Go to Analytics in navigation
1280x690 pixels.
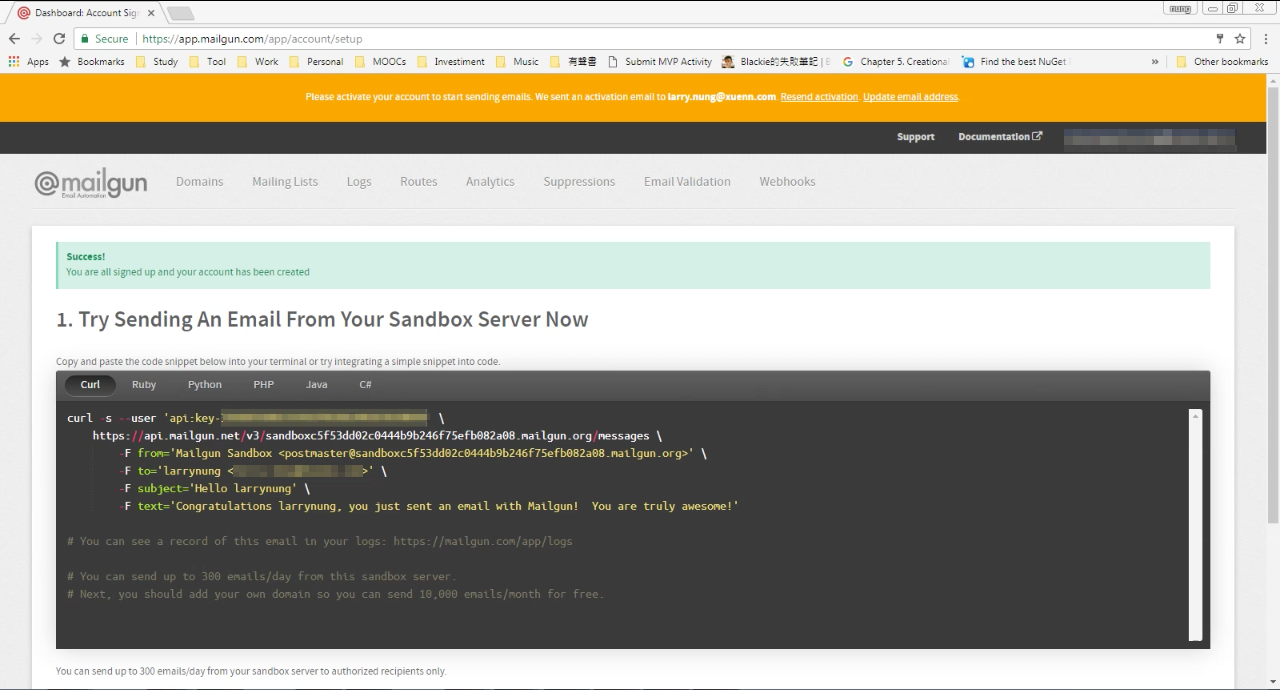click(x=490, y=182)
